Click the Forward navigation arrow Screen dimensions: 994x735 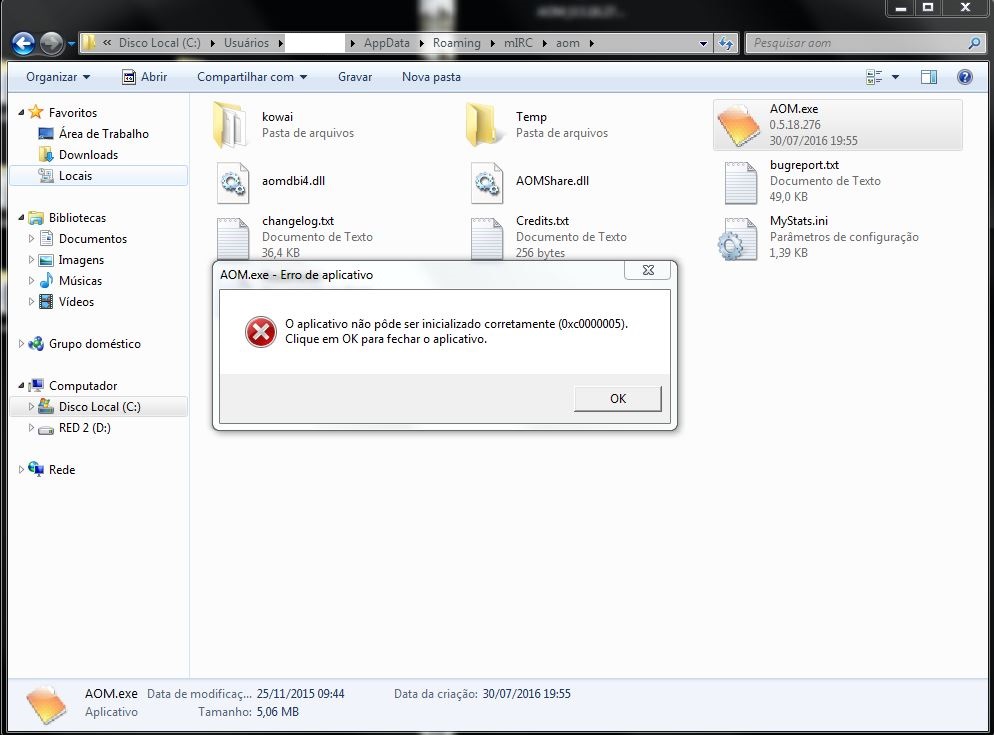(x=51, y=43)
